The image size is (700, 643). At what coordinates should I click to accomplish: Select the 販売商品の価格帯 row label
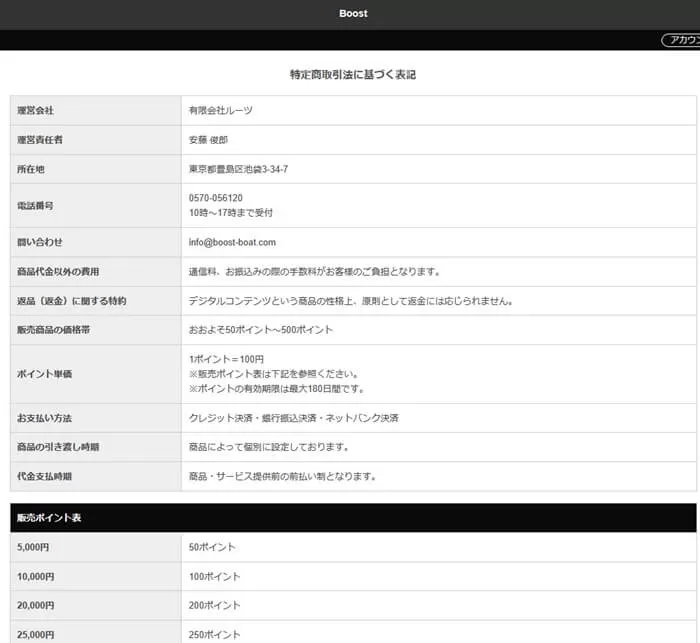click(54, 330)
